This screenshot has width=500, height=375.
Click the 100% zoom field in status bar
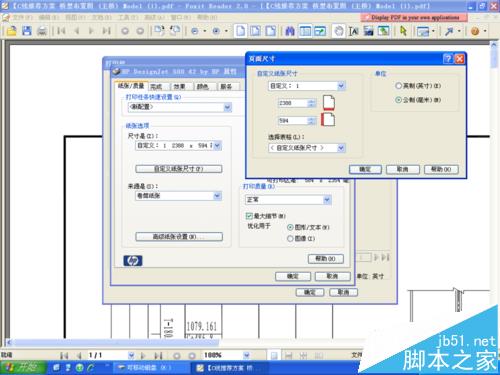(222, 356)
